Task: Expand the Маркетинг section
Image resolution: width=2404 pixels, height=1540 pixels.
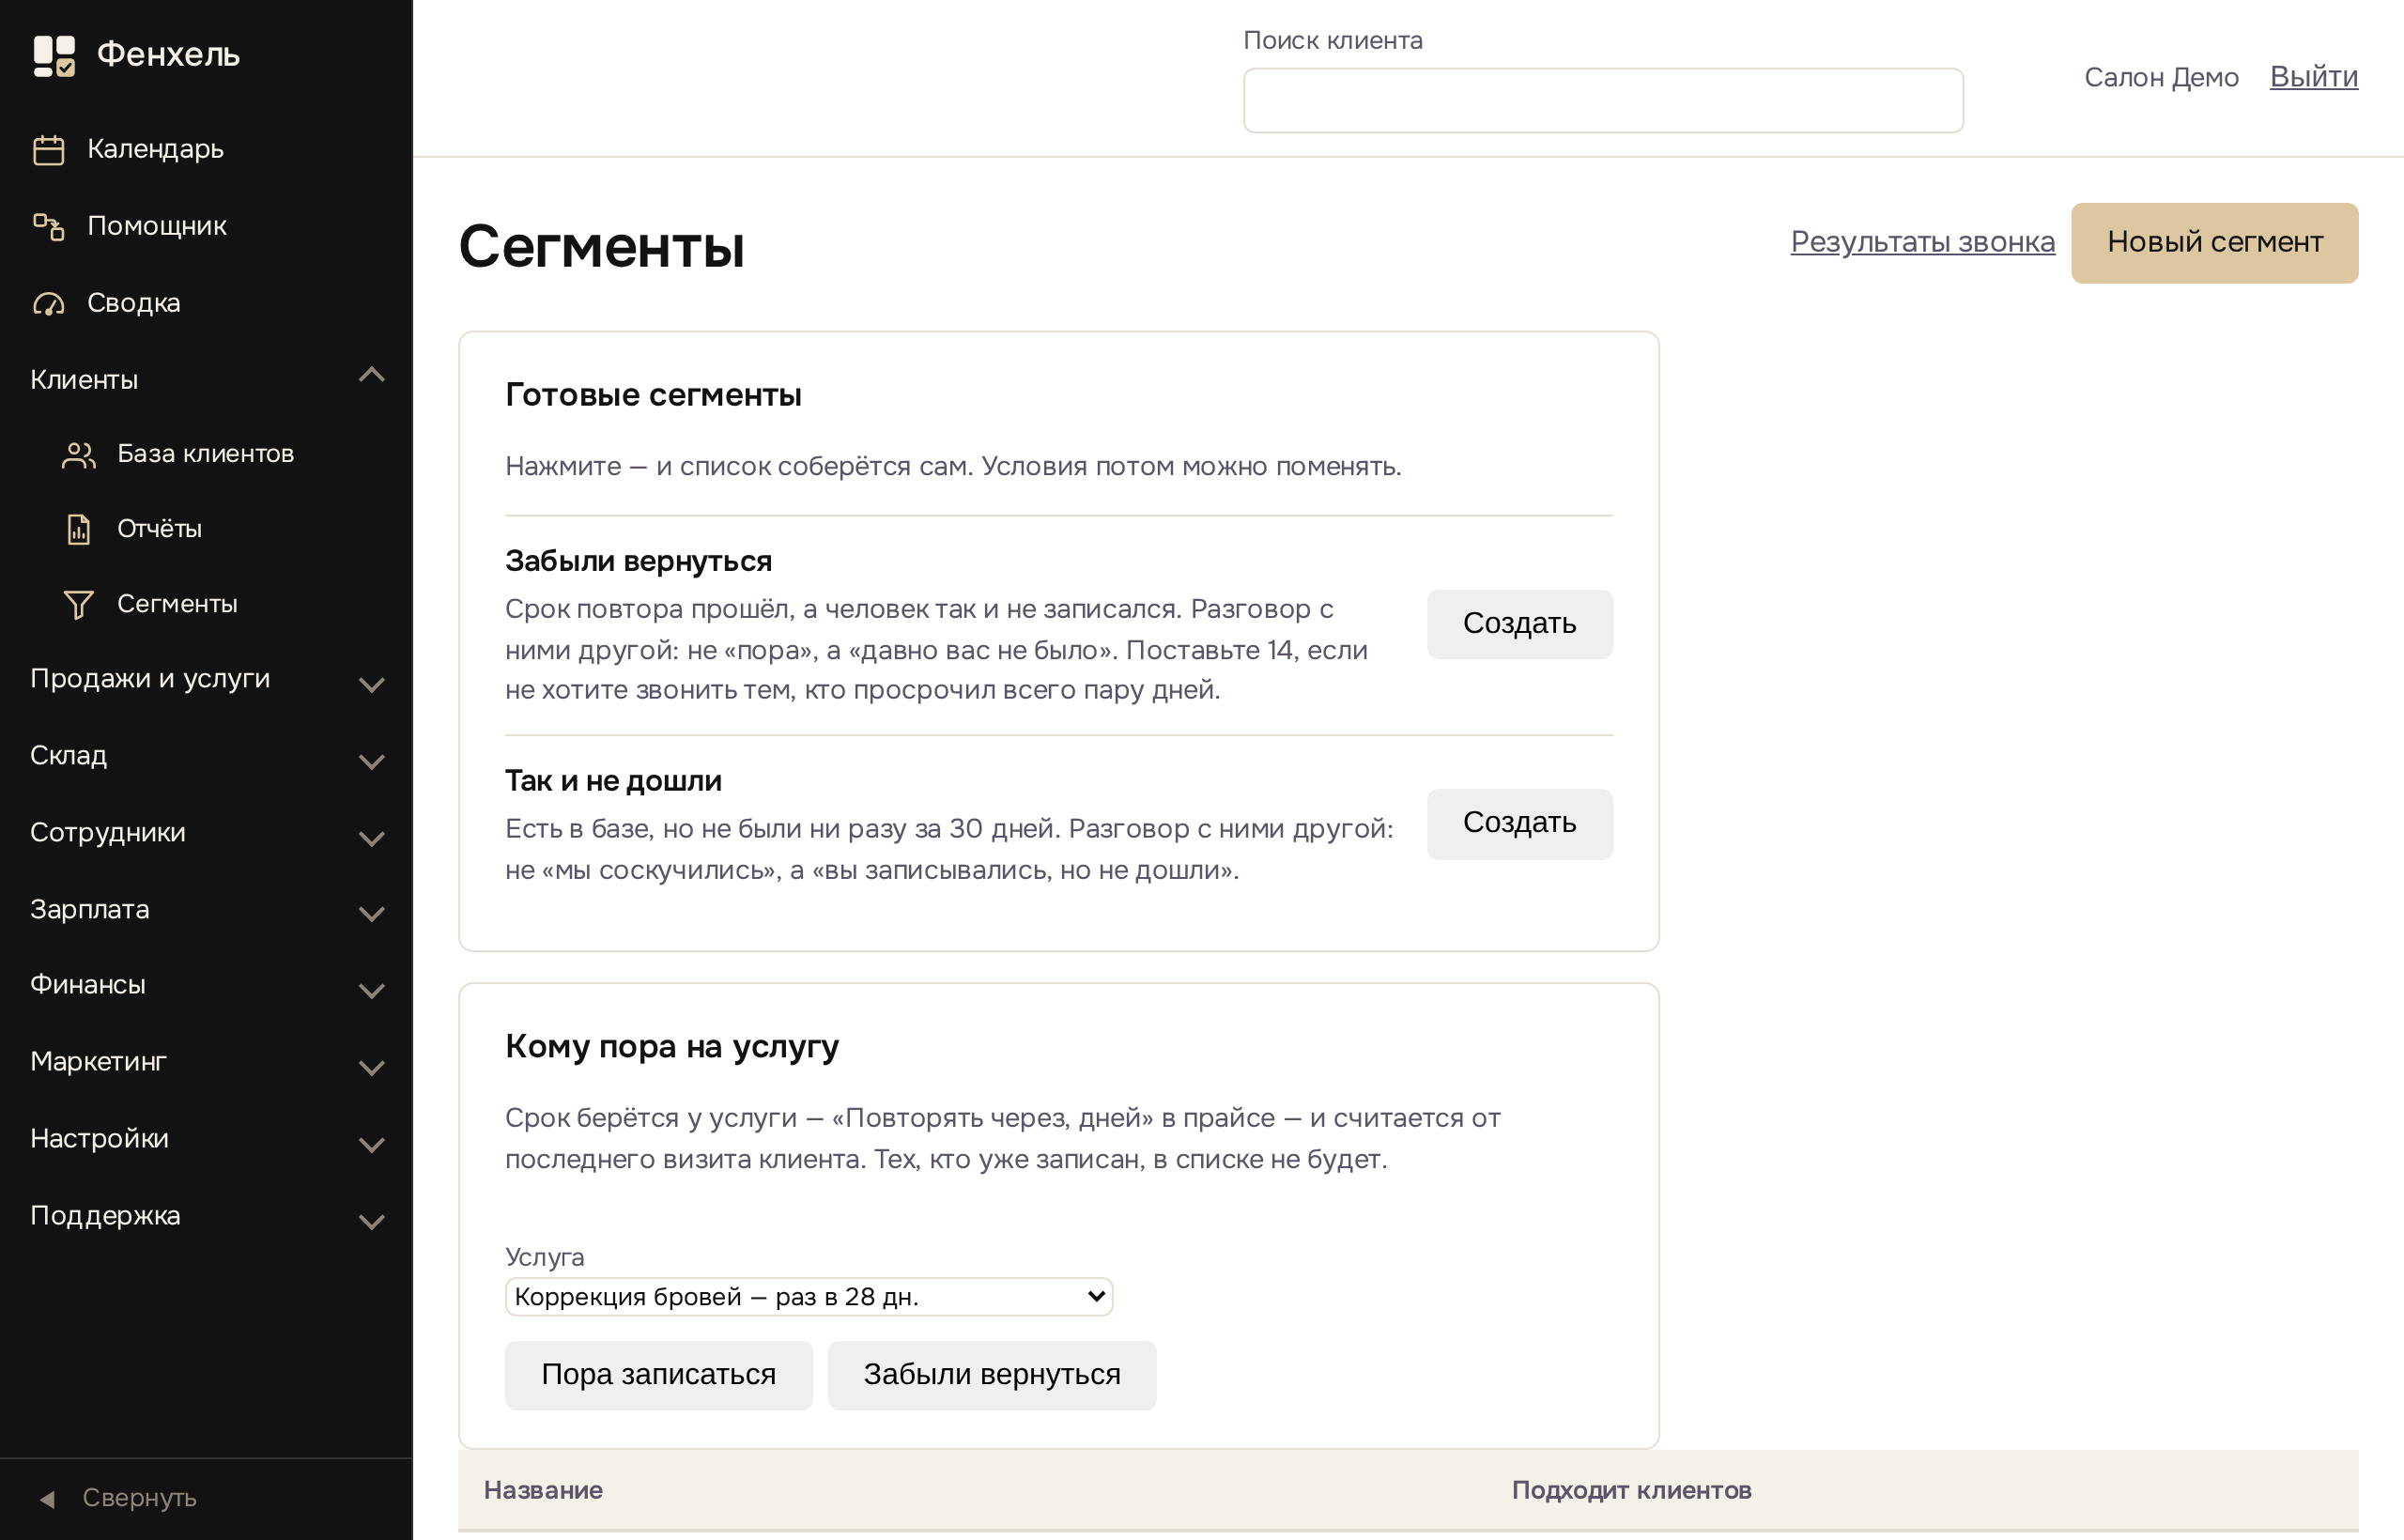Action: (206, 1063)
